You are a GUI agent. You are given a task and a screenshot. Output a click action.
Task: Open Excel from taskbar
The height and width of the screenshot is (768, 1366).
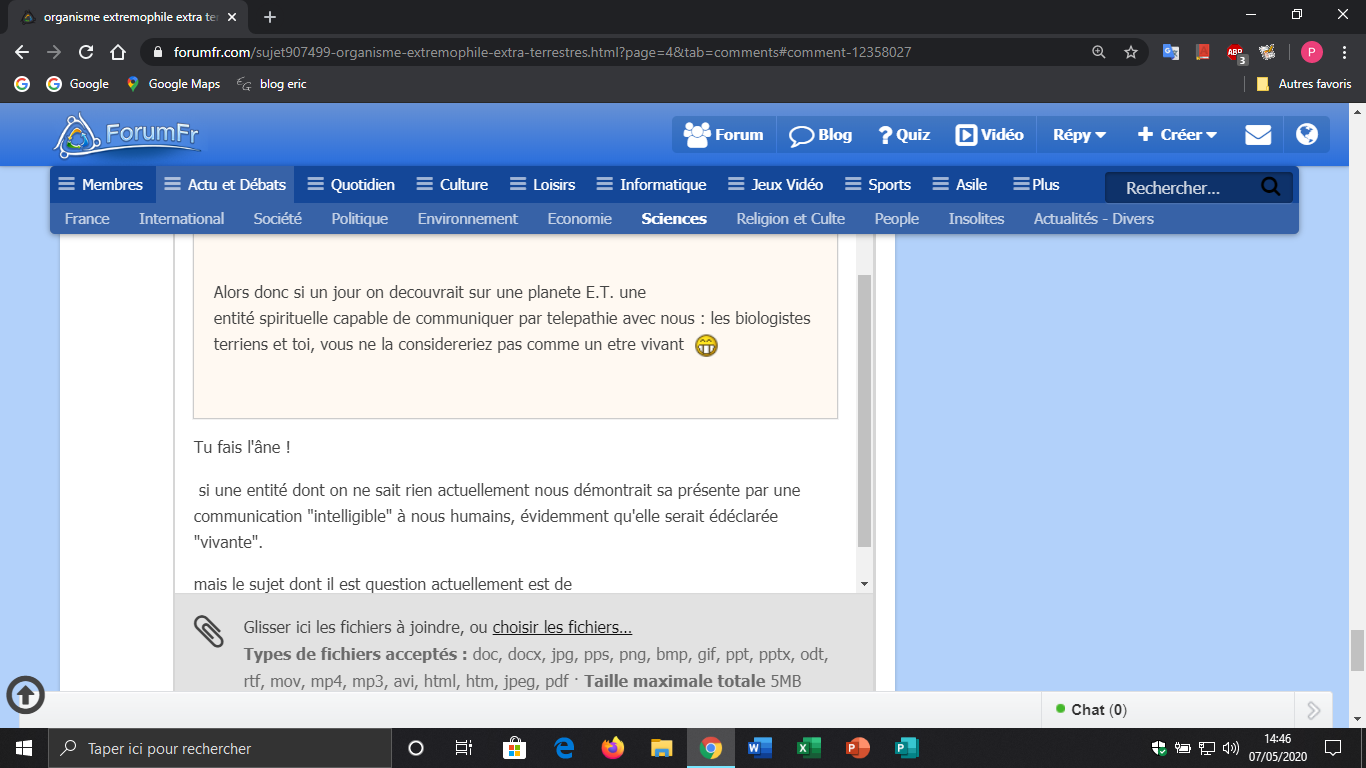tap(808, 748)
